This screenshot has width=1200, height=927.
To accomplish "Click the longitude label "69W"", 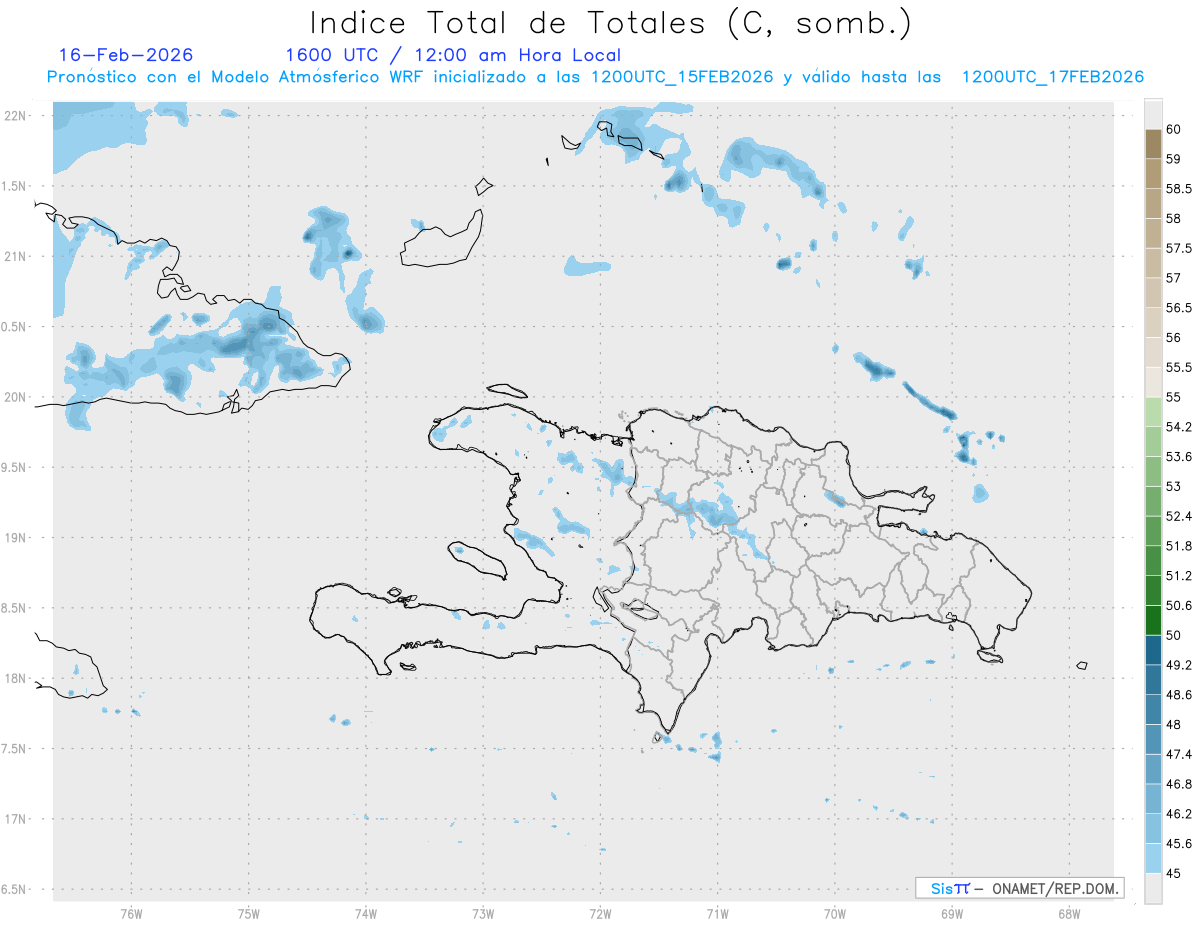I will (951, 913).
